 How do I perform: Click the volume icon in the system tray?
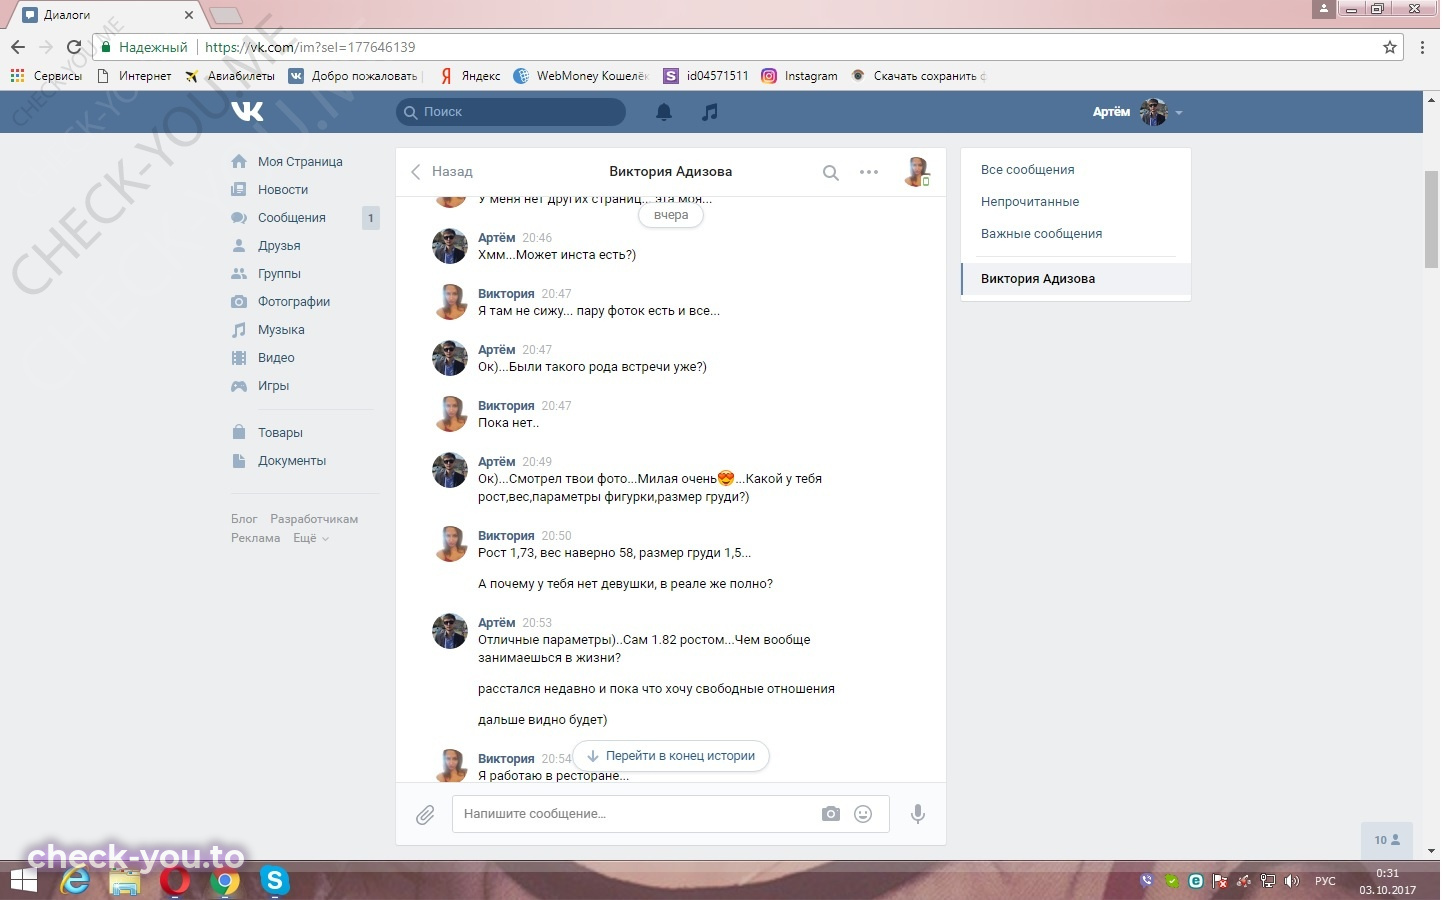click(x=1292, y=881)
